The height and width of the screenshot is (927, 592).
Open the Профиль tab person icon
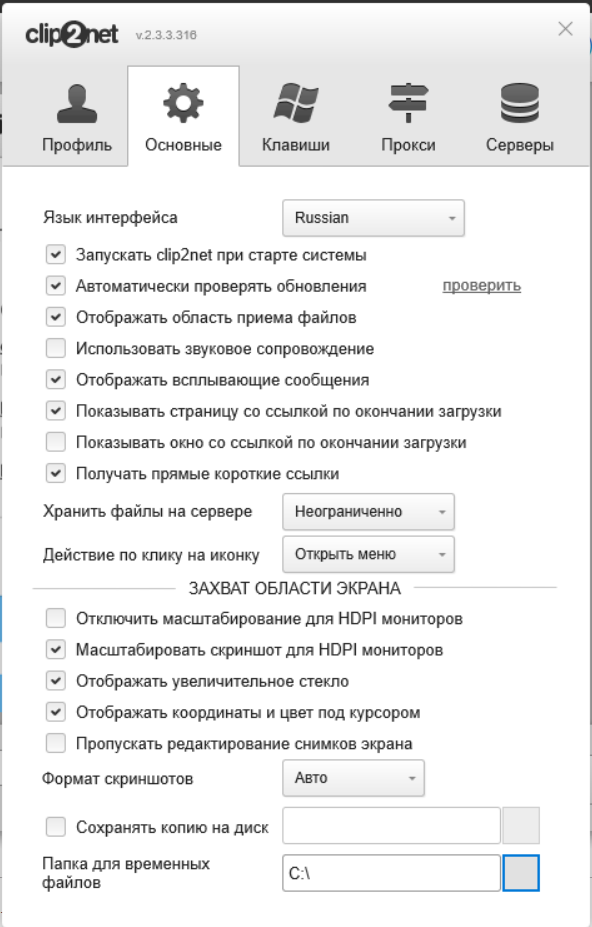click(77, 104)
